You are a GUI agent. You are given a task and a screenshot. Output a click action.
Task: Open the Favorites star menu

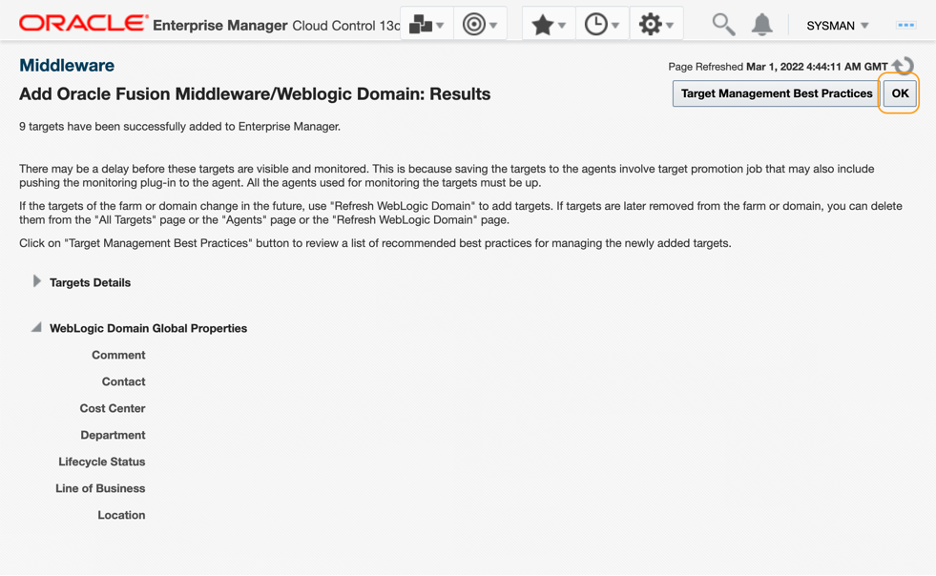pyautogui.click(x=548, y=24)
